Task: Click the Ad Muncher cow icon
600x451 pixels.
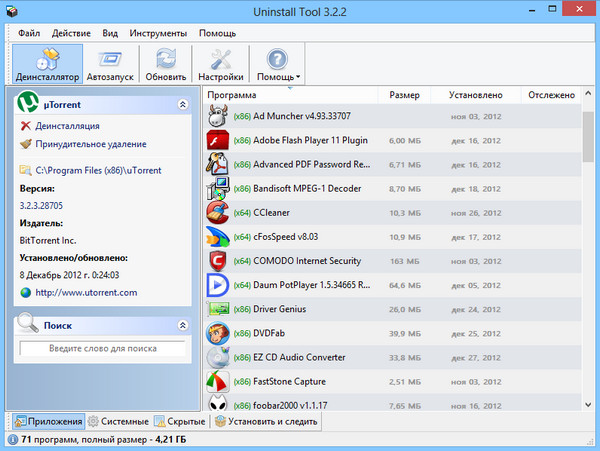Action: (218, 116)
